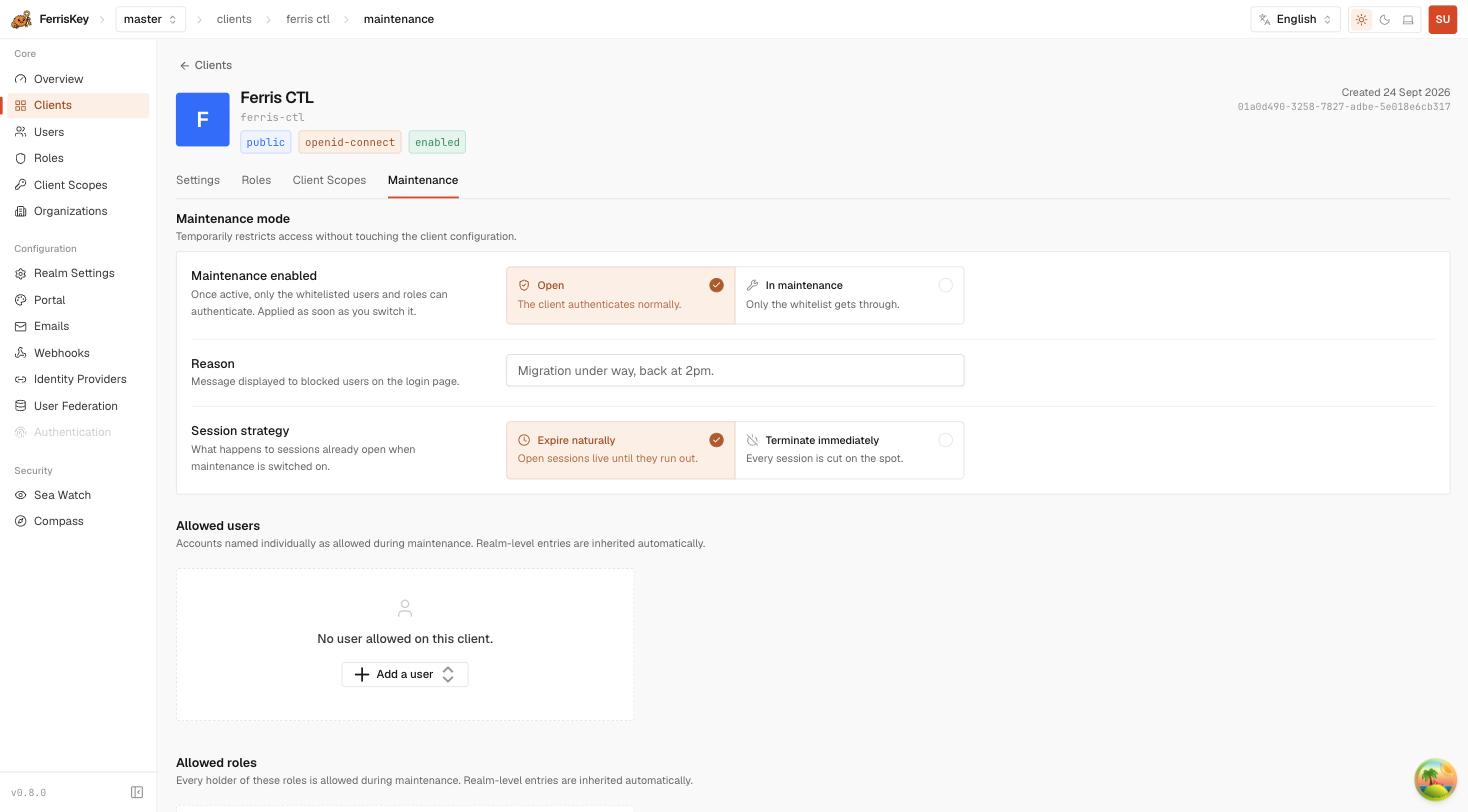Focus the Reason message input field

coord(735,370)
